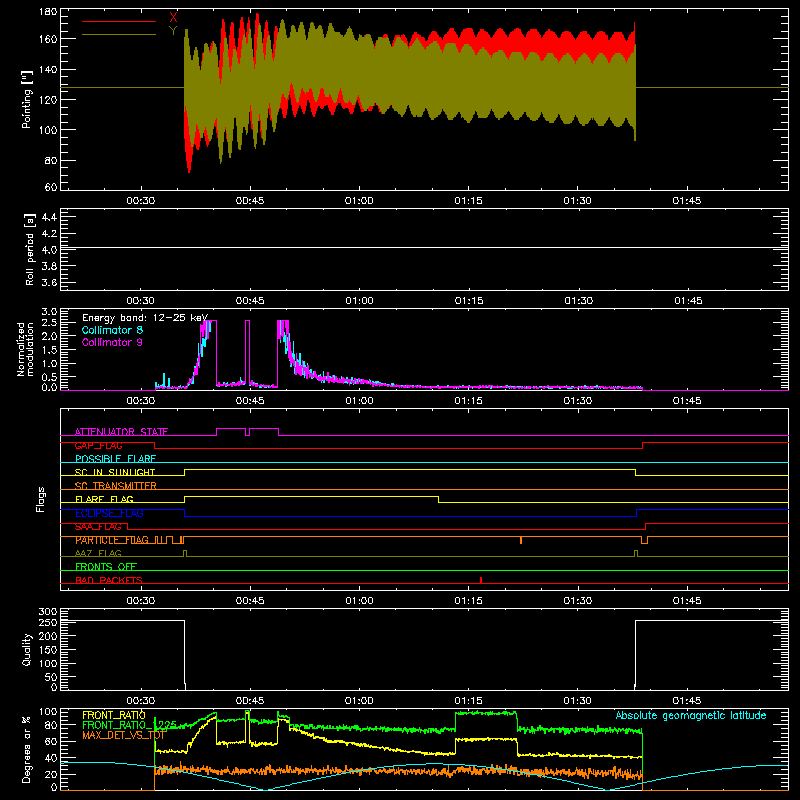Click the white Roll period line
The width and height of the screenshot is (800, 800).
tap(424, 248)
